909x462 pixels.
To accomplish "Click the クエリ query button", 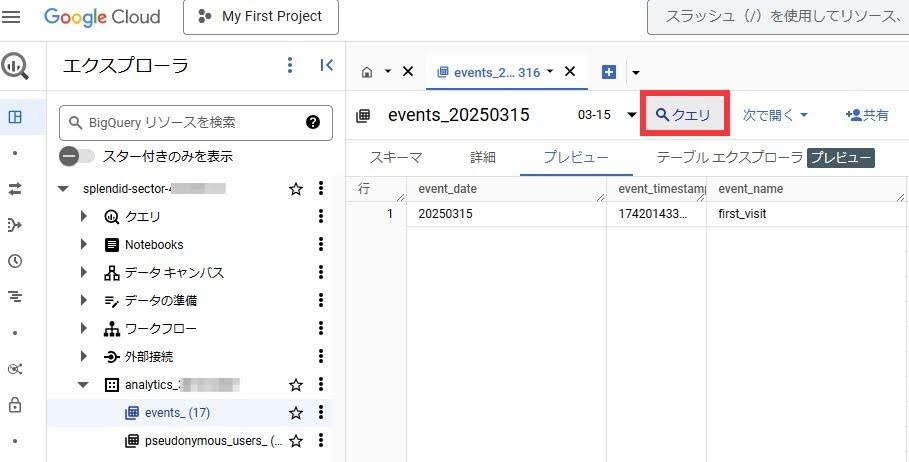I will (x=684, y=114).
